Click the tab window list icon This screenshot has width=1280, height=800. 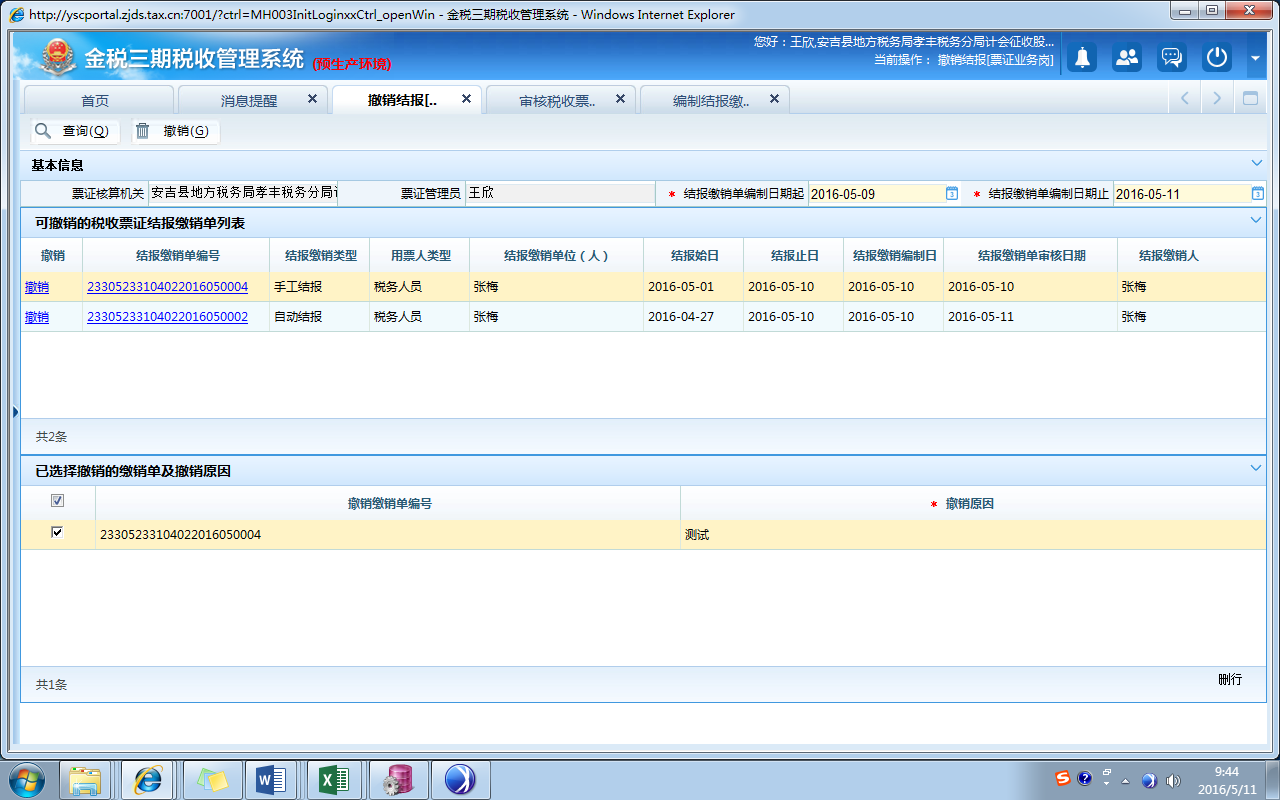(1249, 99)
